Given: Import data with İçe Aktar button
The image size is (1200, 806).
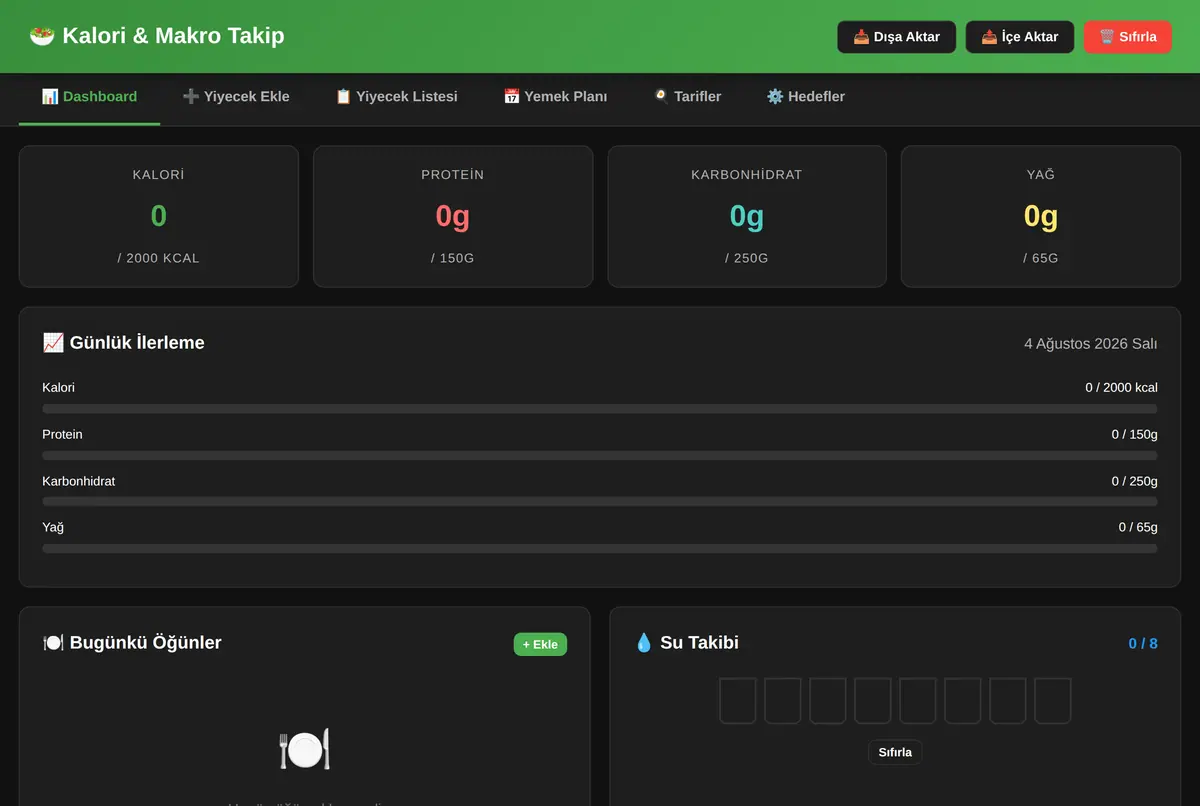Looking at the screenshot, I should click(1020, 37).
